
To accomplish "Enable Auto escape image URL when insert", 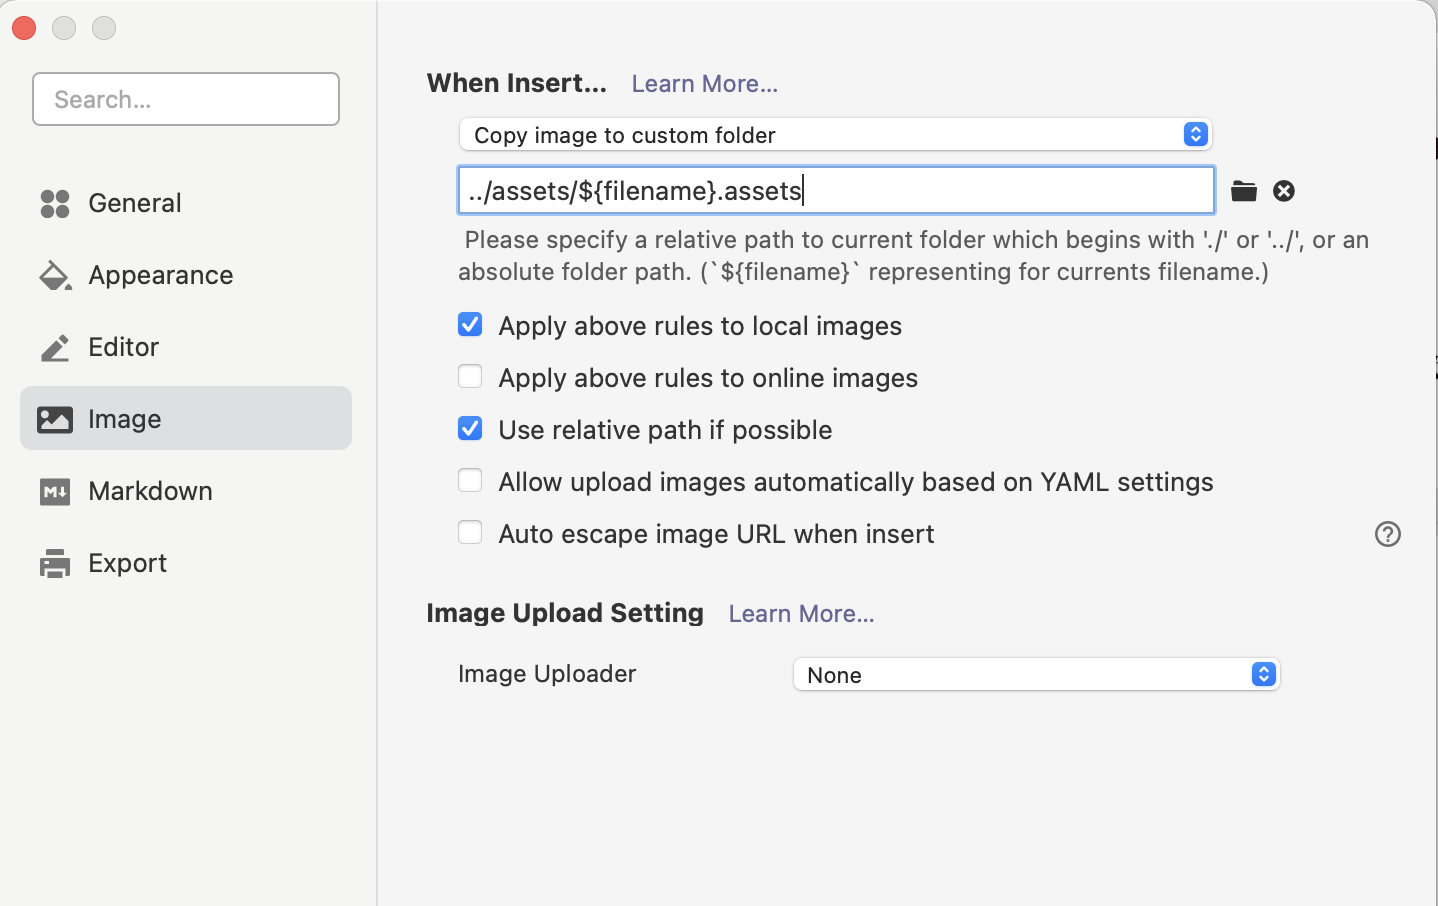I will pos(470,533).
